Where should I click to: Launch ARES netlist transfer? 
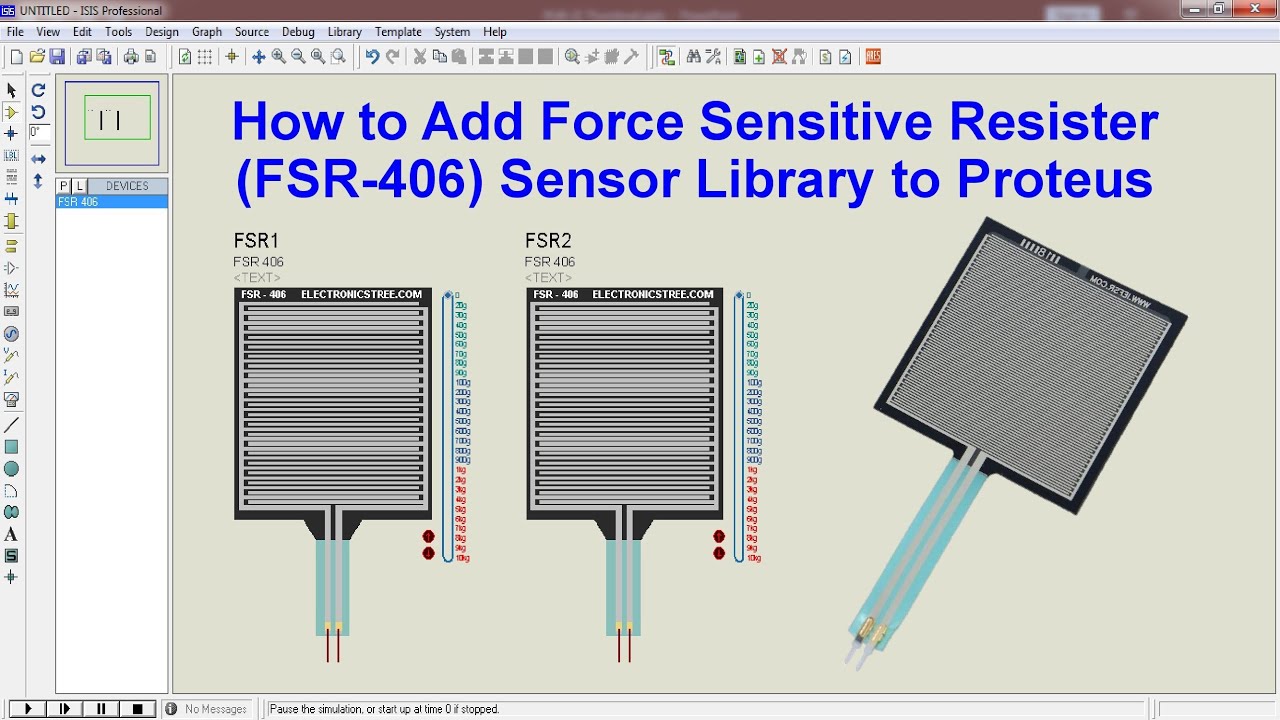pos(873,57)
